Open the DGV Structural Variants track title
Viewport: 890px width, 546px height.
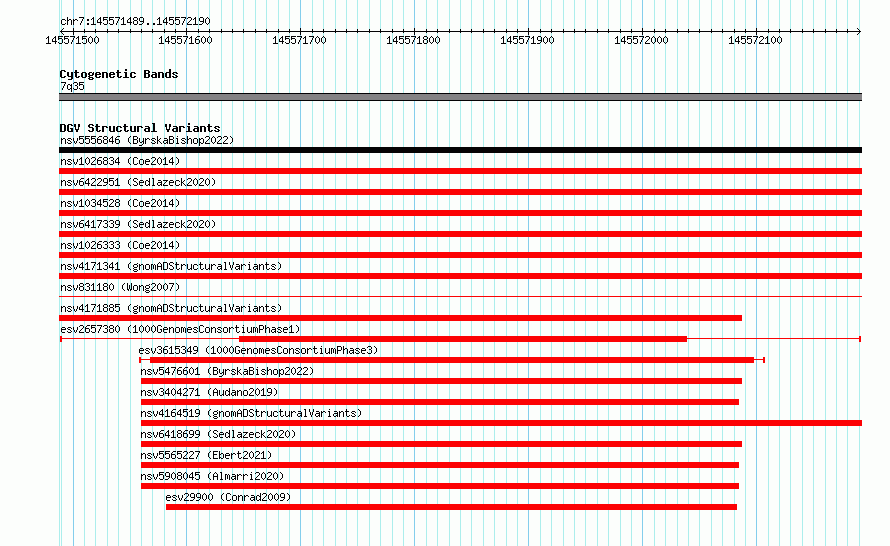(x=140, y=128)
